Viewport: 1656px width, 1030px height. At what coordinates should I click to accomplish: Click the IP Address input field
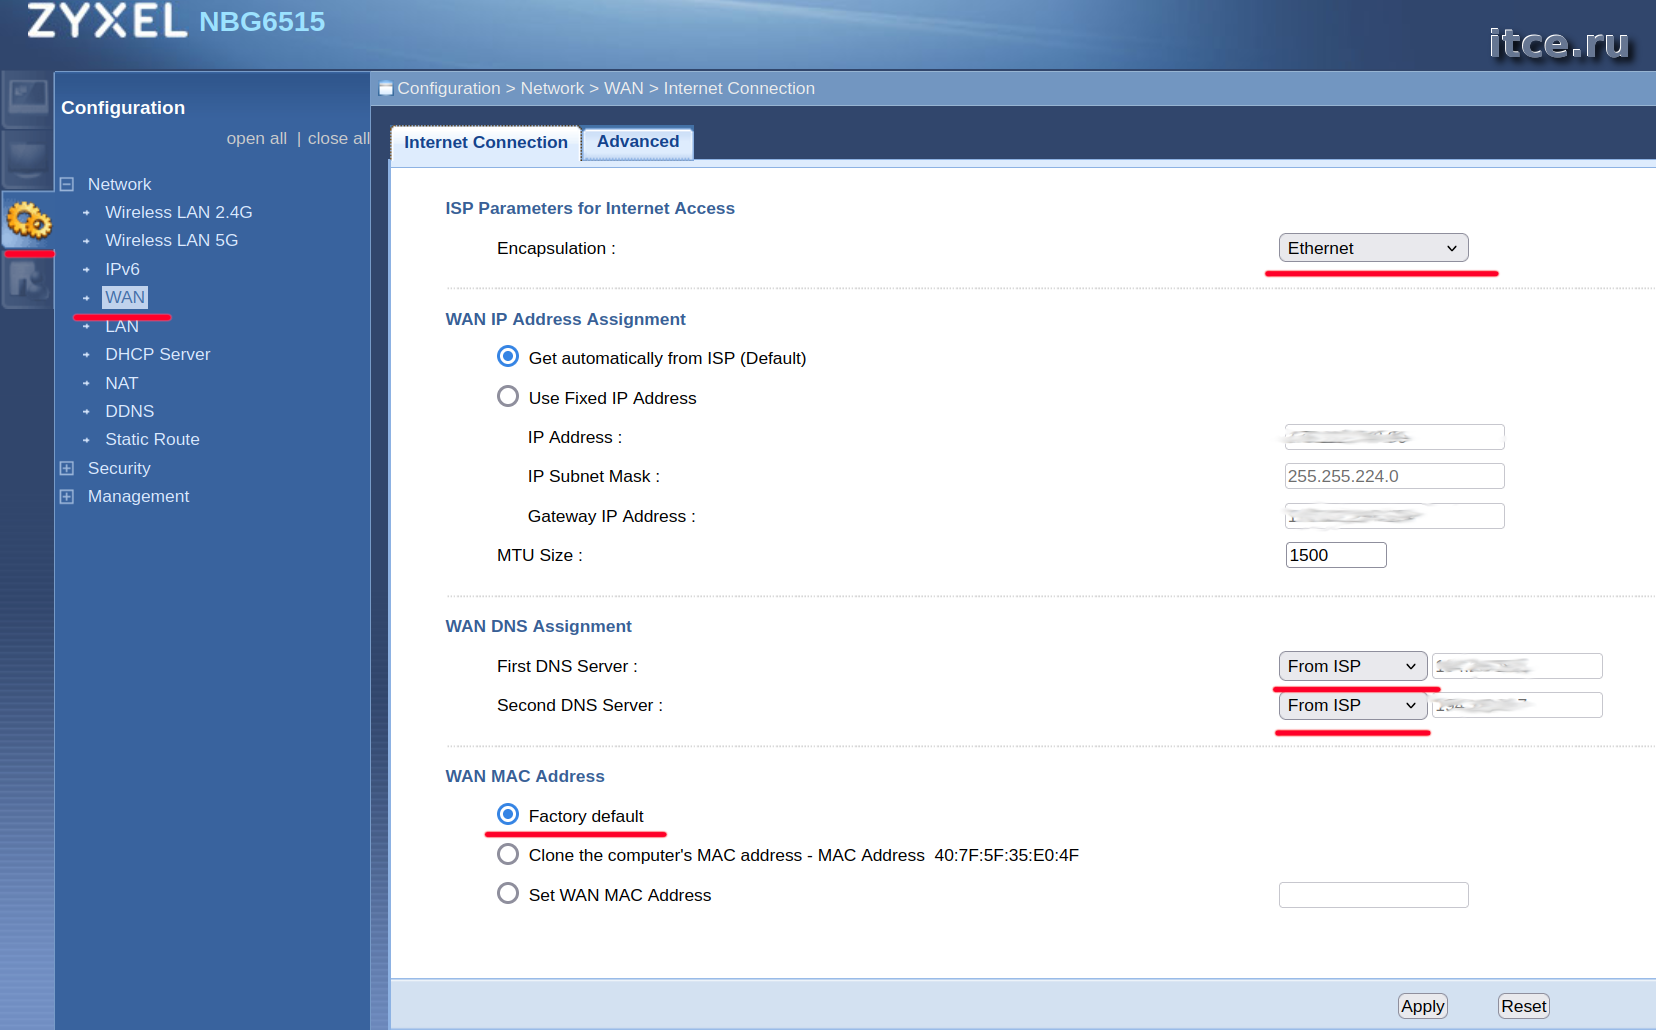(1394, 437)
